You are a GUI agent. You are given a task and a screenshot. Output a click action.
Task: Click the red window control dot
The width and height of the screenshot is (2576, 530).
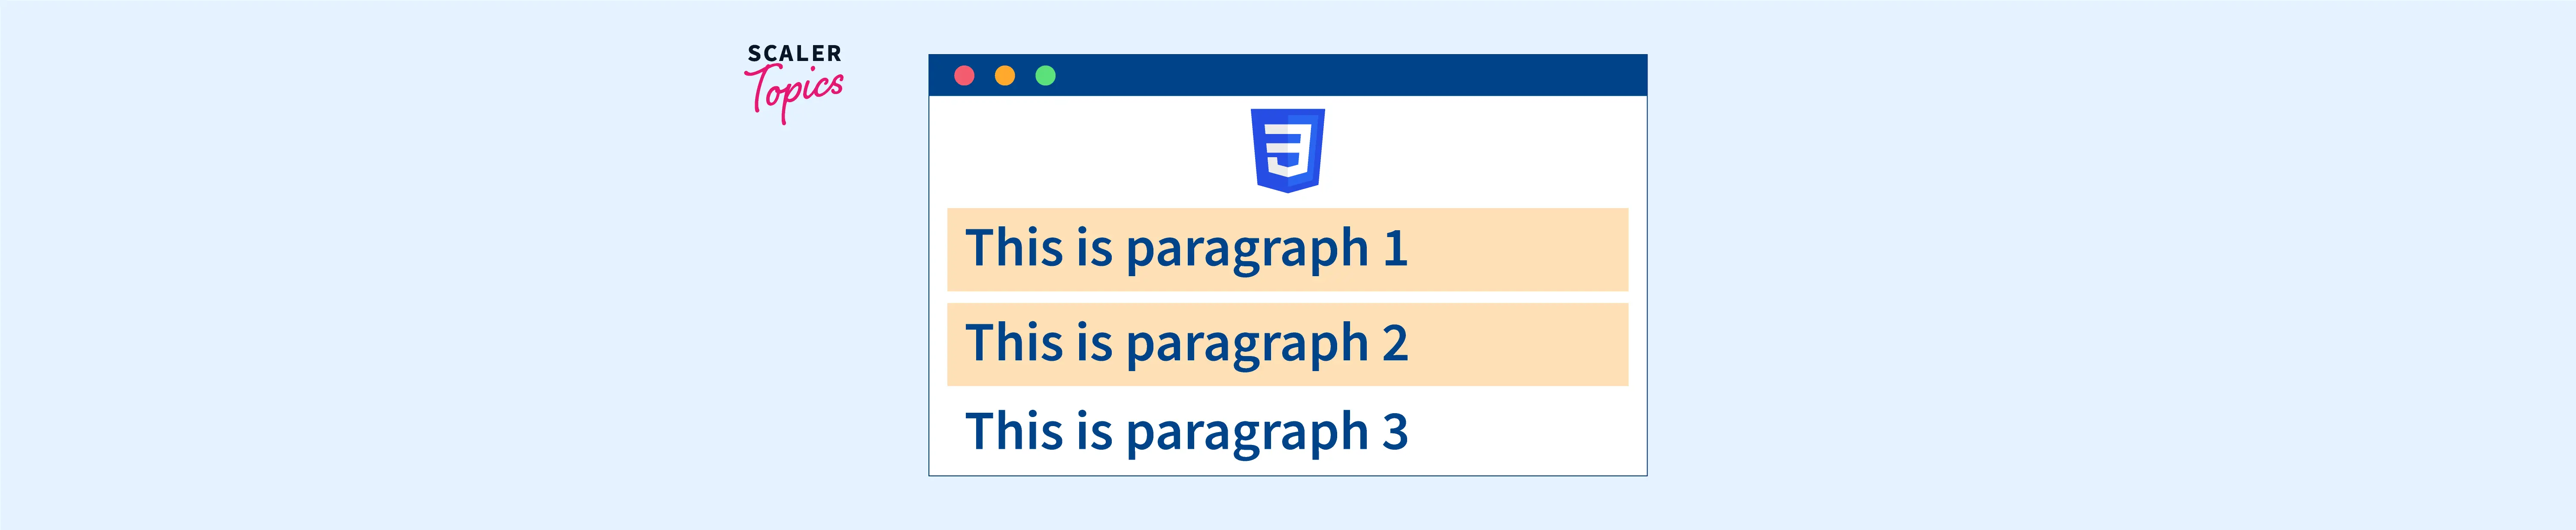click(x=964, y=76)
